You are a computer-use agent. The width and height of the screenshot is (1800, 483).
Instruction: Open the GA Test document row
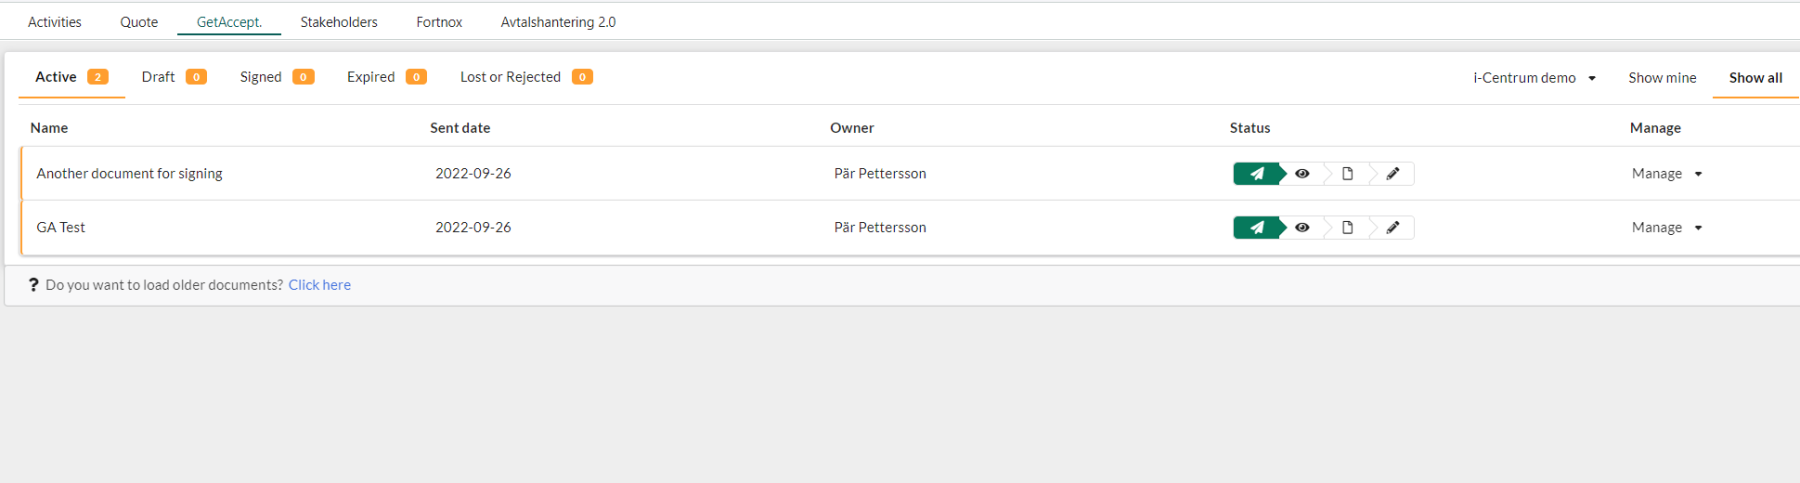coord(61,228)
